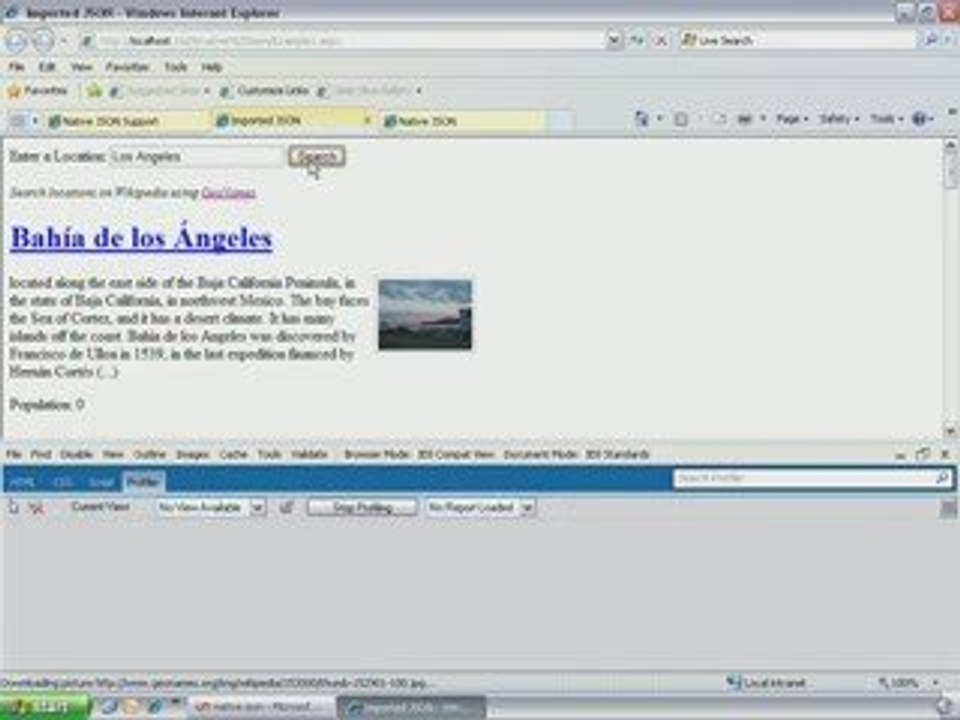Open the Favorites star button
This screenshot has width=960, height=720.
coord(38,91)
